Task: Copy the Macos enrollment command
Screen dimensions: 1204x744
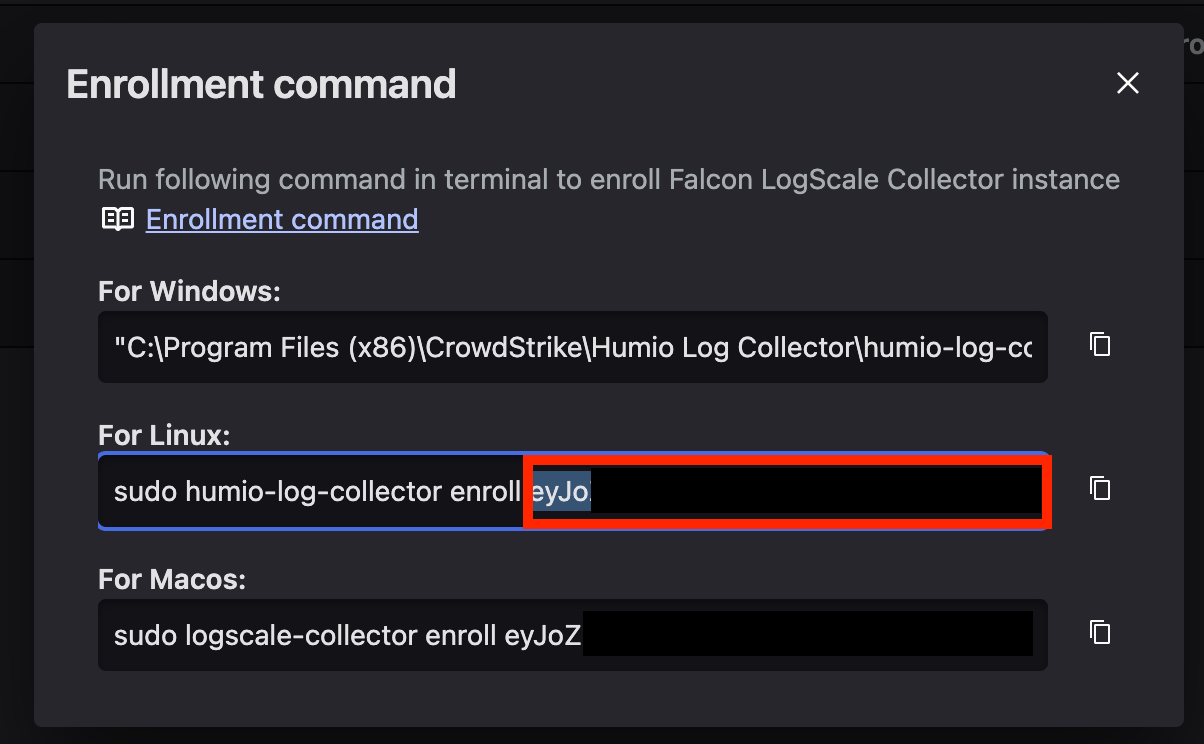Action: click(1100, 632)
